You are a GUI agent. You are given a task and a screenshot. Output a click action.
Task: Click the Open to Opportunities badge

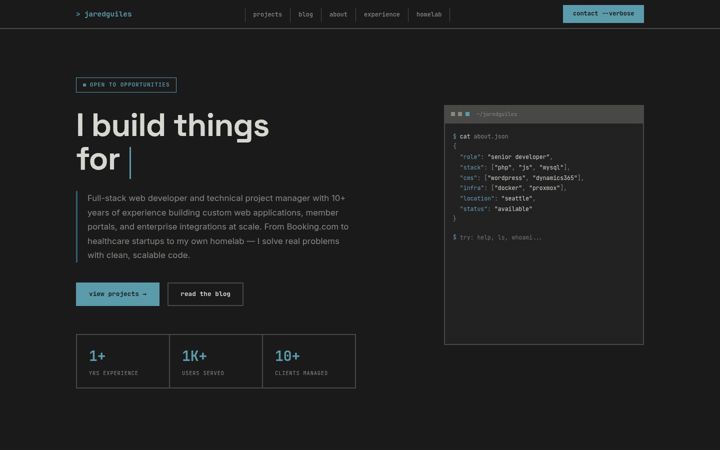pos(126,85)
